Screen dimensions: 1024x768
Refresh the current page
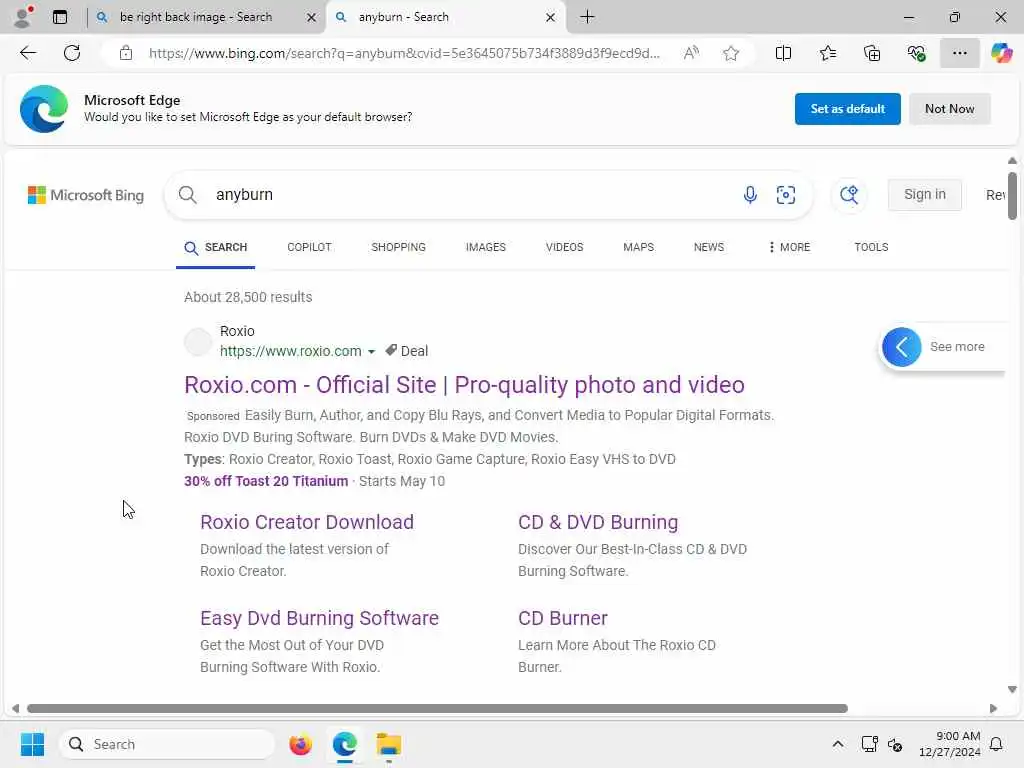[x=72, y=53]
